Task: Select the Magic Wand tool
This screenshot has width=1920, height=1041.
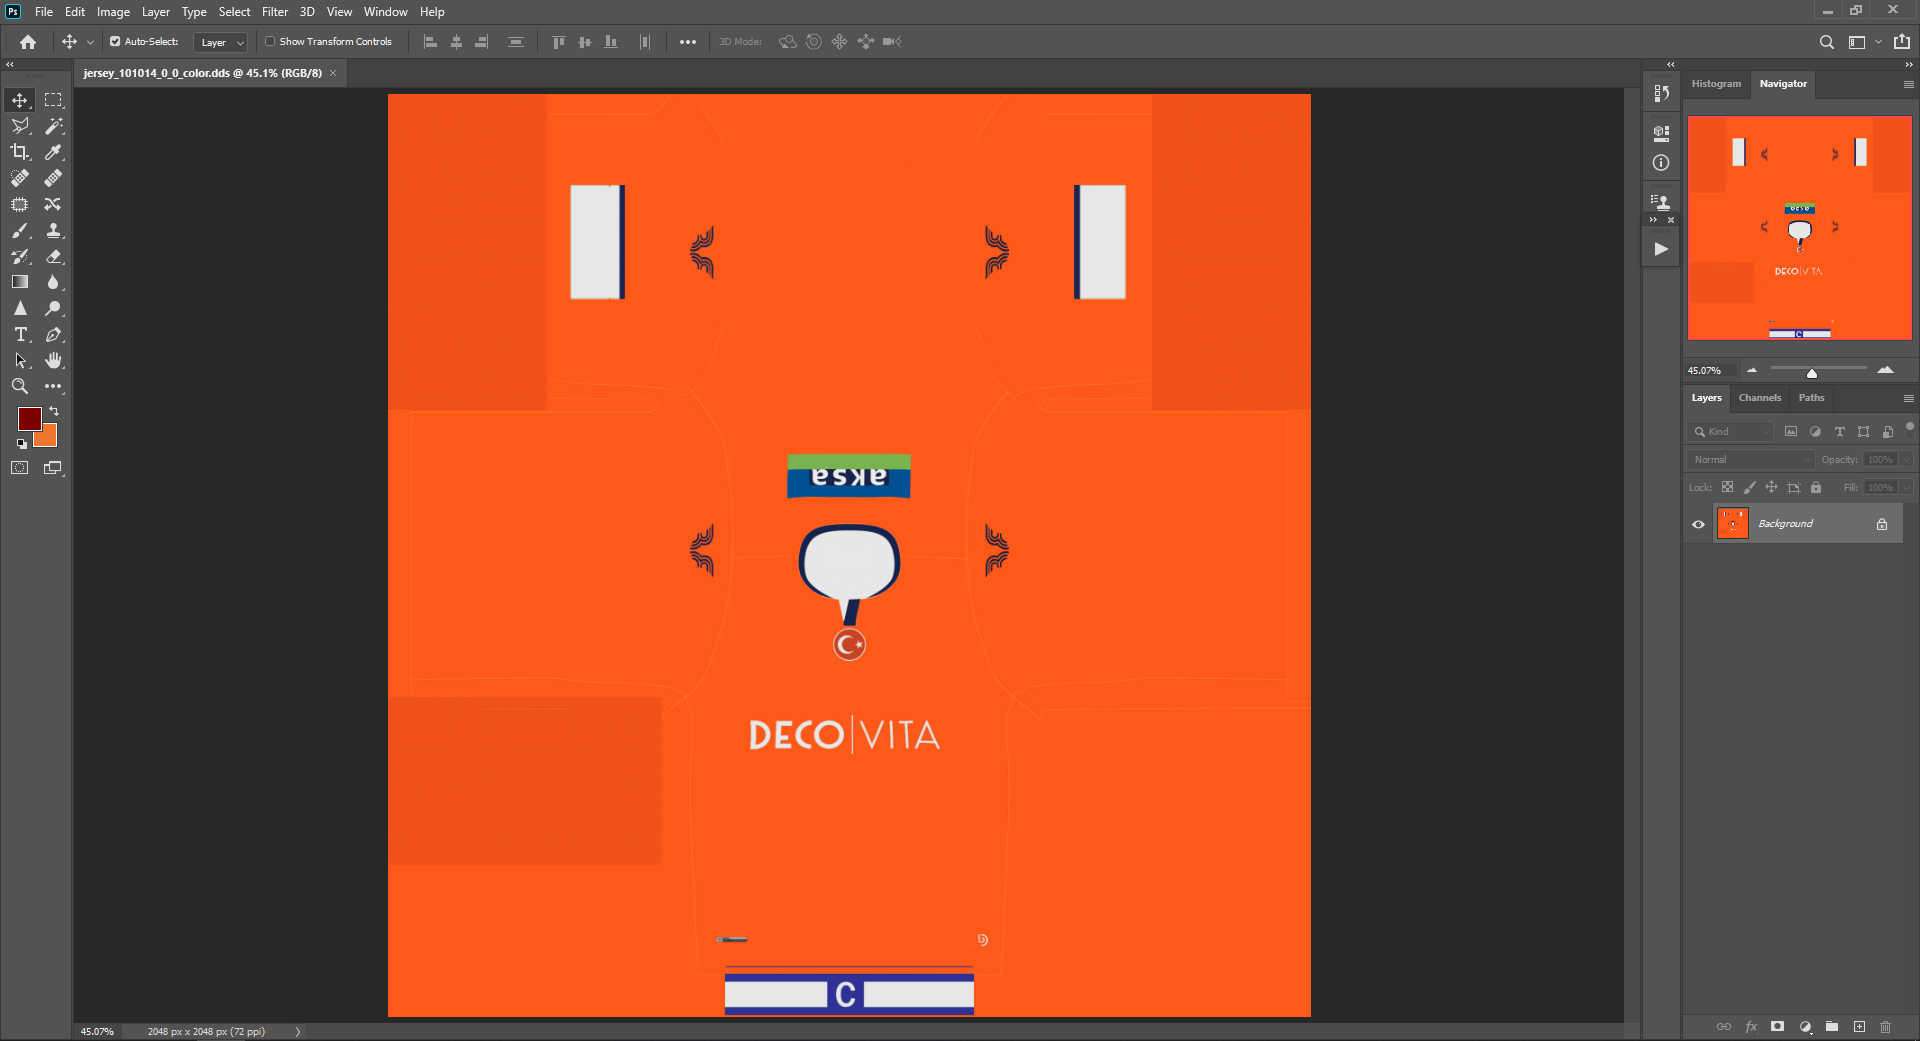Action: [54, 126]
